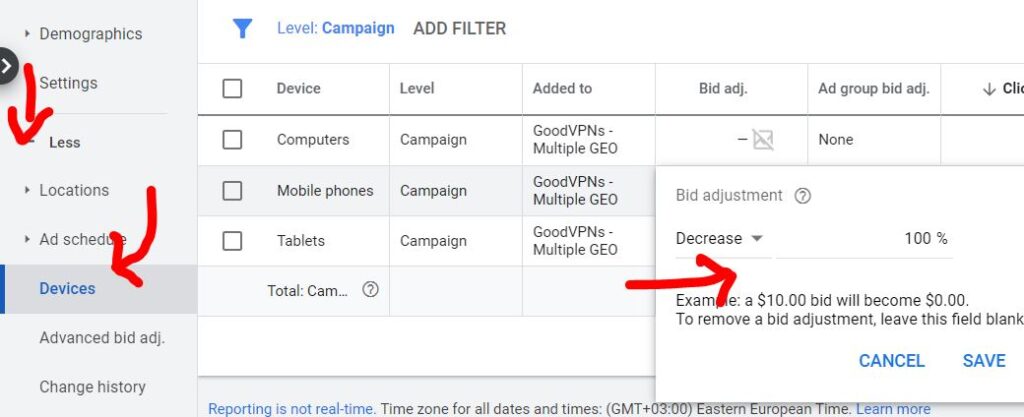This screenshot has height=417, width=1024.
Task: Open Change history in sidebar
Action: tap(92, 387)
